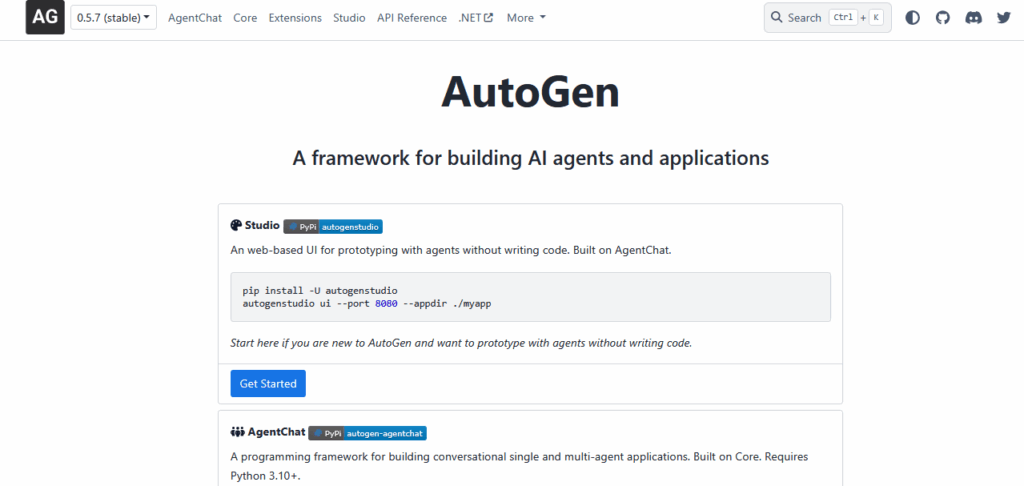This screenshot has width=1024, height=486.
Task: Open the API Reference page
Action: coord(412,18)
